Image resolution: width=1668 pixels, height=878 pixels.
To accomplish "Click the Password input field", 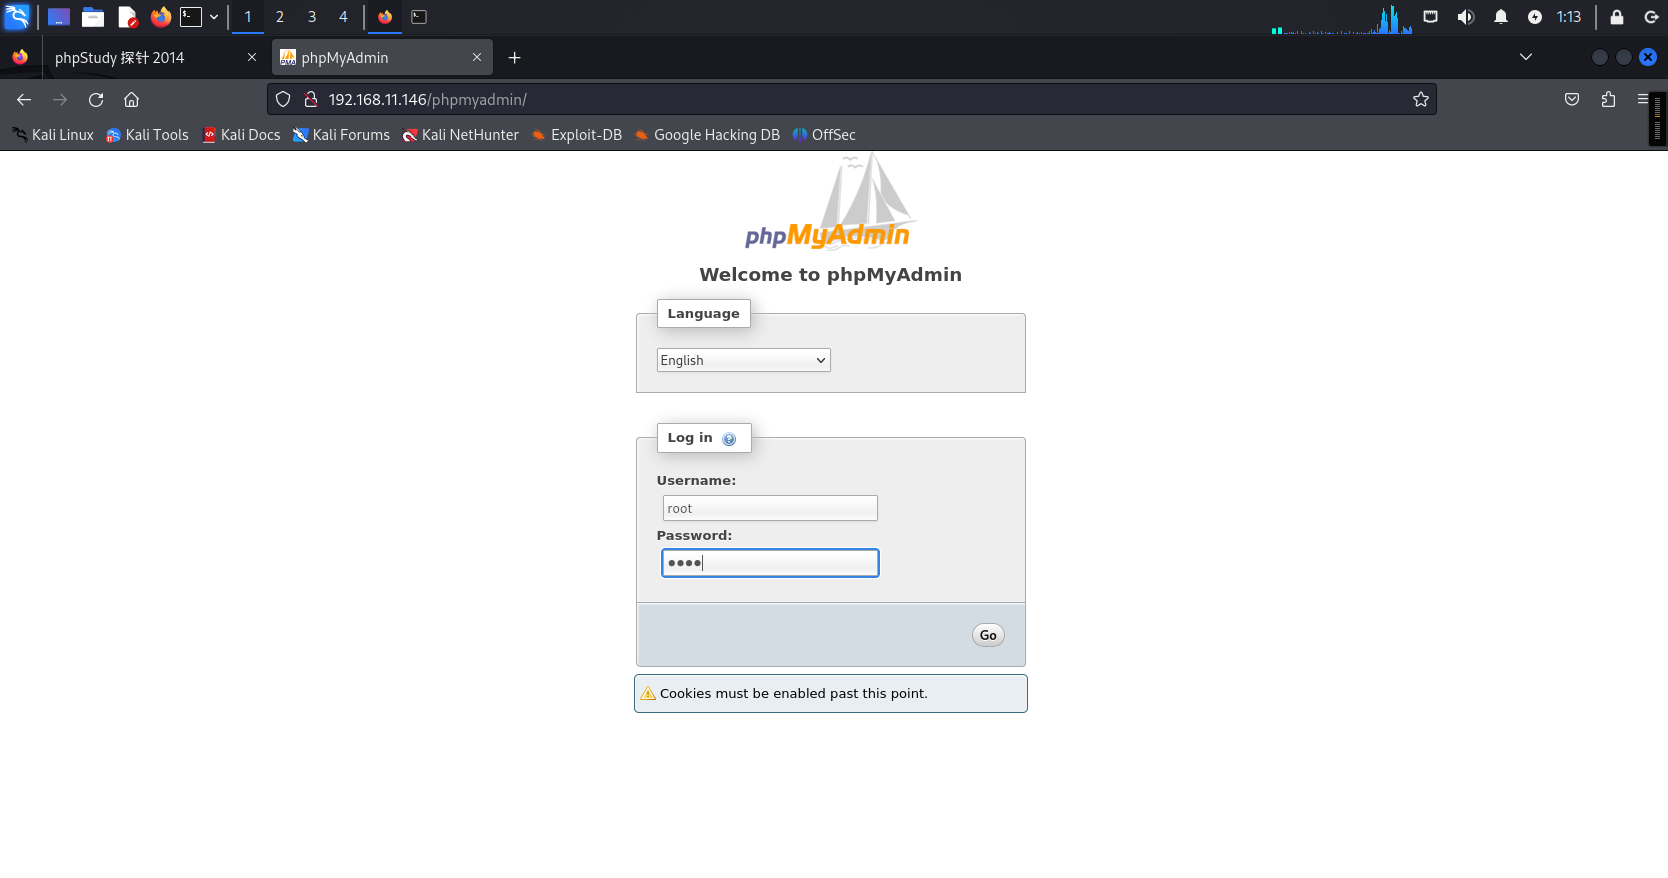I will (770, 563).
